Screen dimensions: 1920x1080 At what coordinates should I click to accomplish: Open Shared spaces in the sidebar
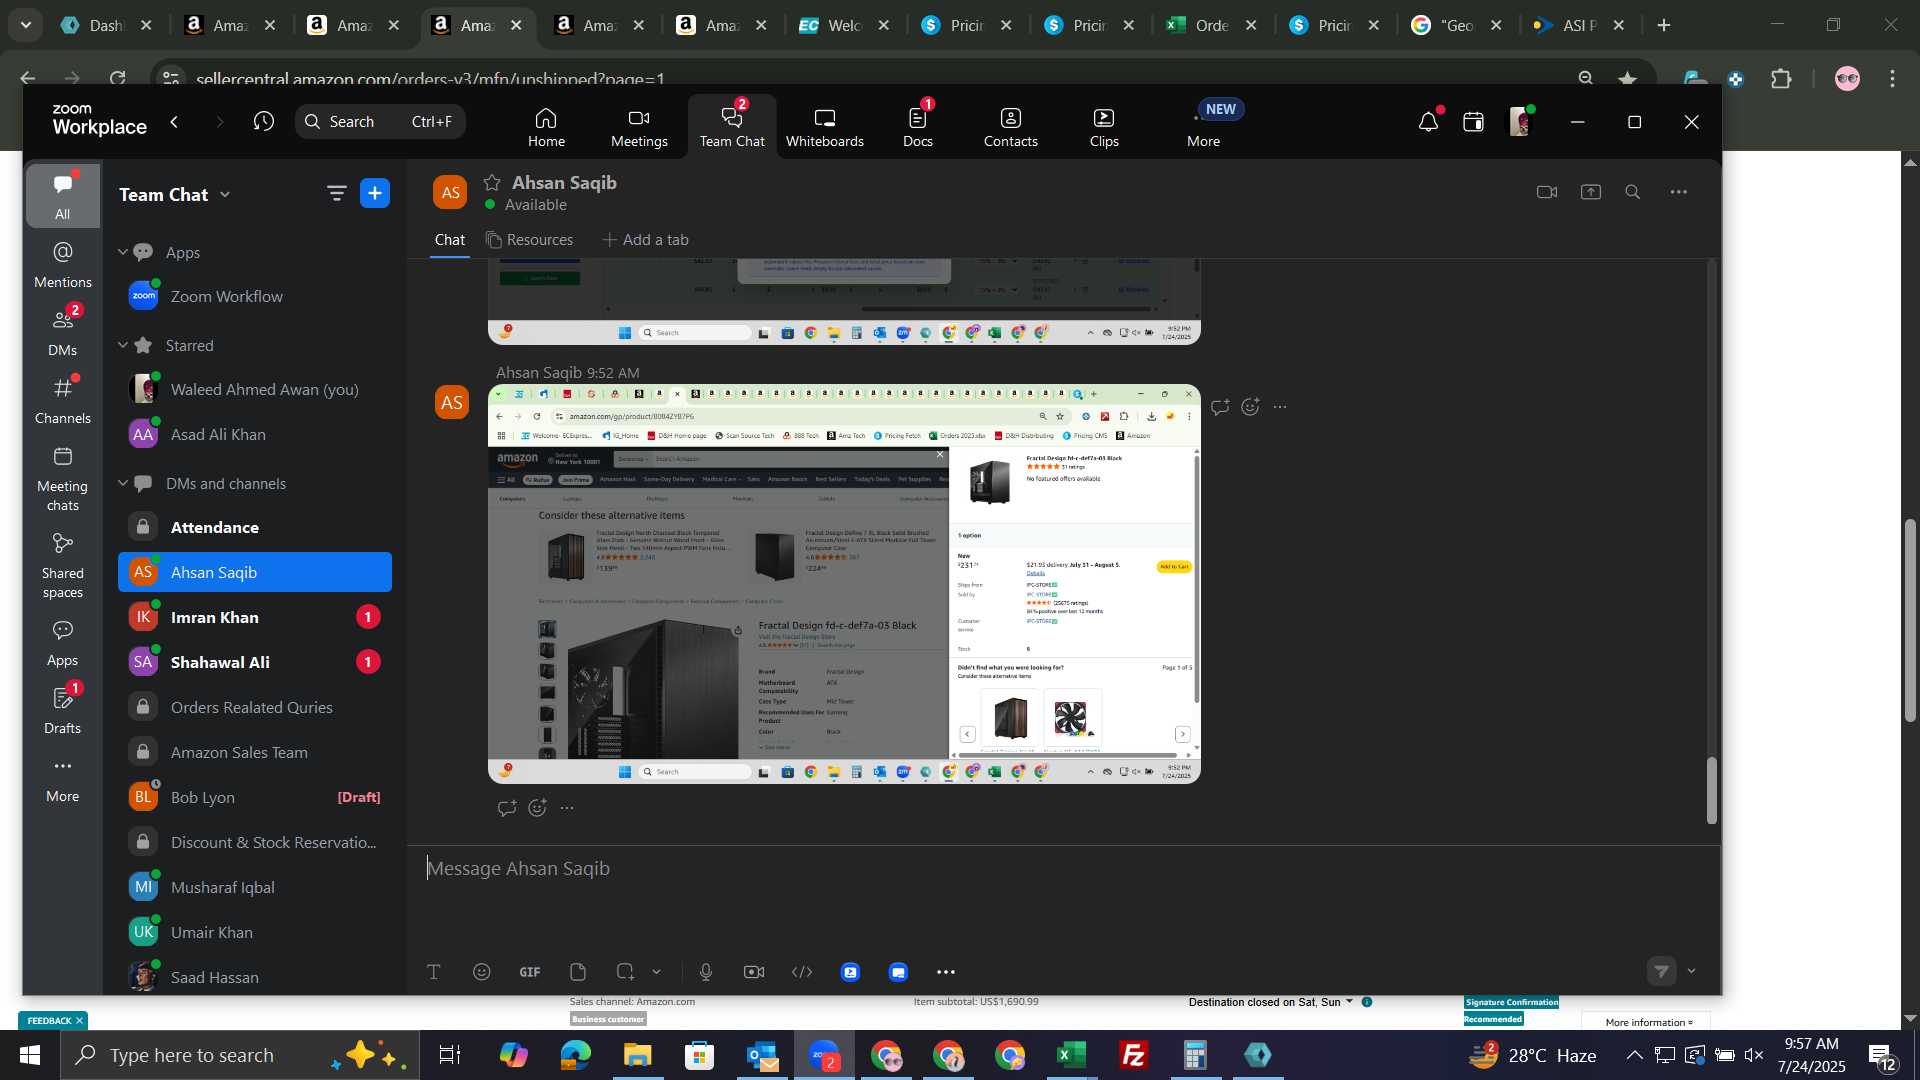coord(62,565)
